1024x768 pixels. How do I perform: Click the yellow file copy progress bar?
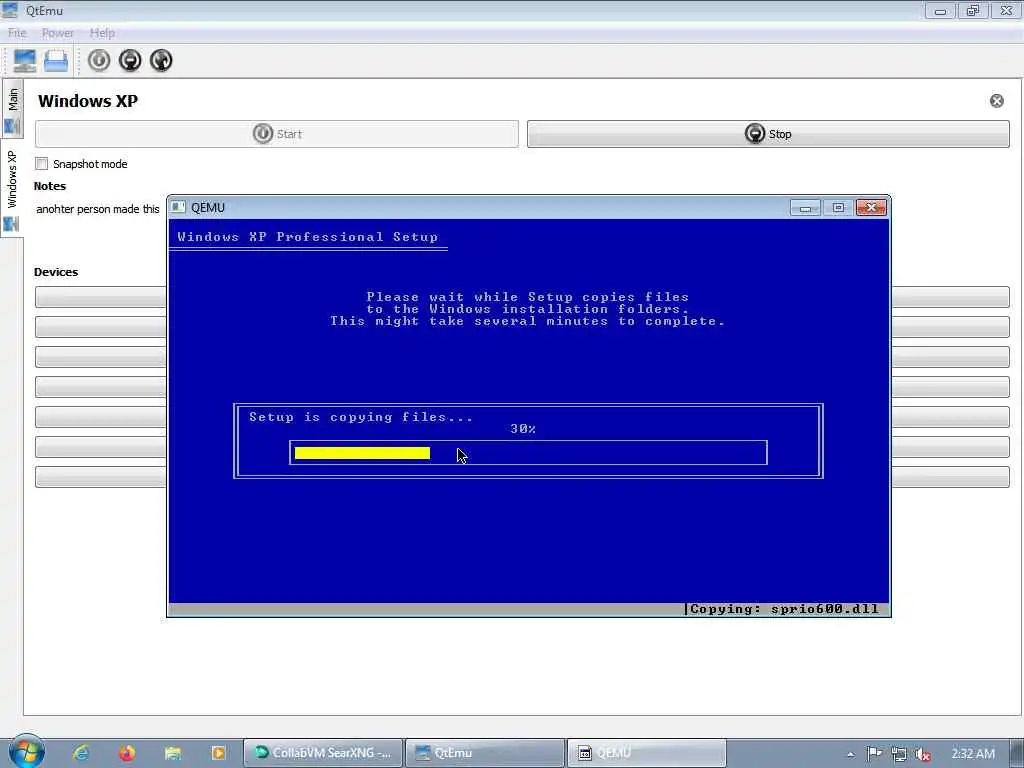click(x=362, y=453)
